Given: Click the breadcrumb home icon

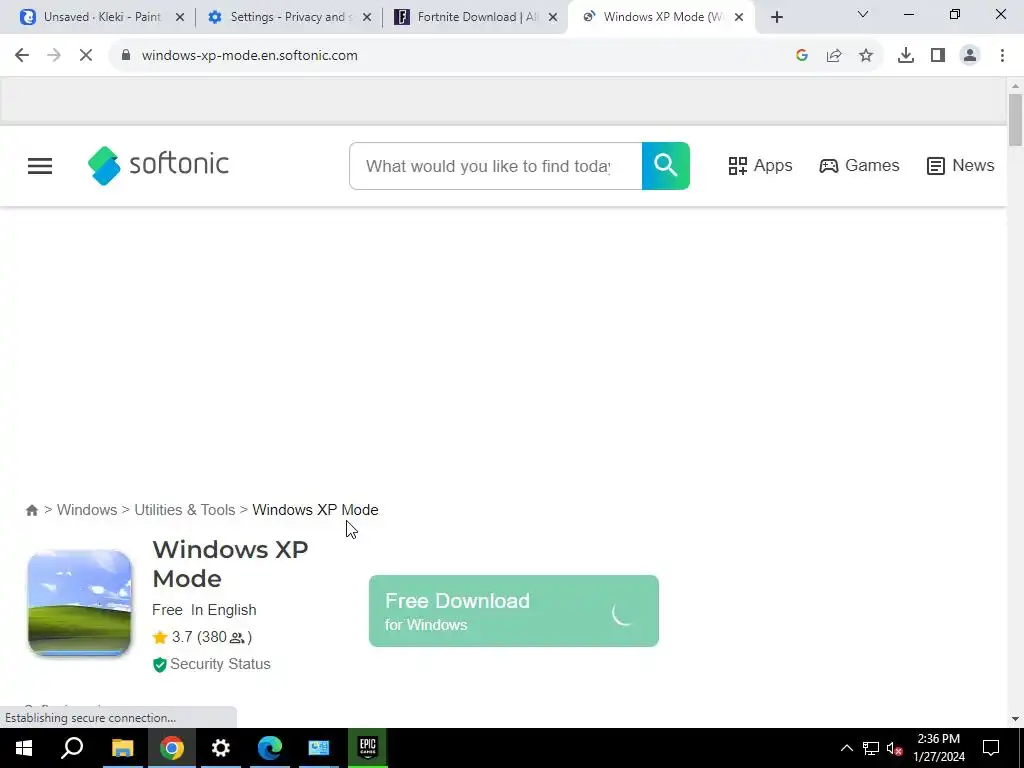Looking at the screenshot, I should click(x=31, y=510).
